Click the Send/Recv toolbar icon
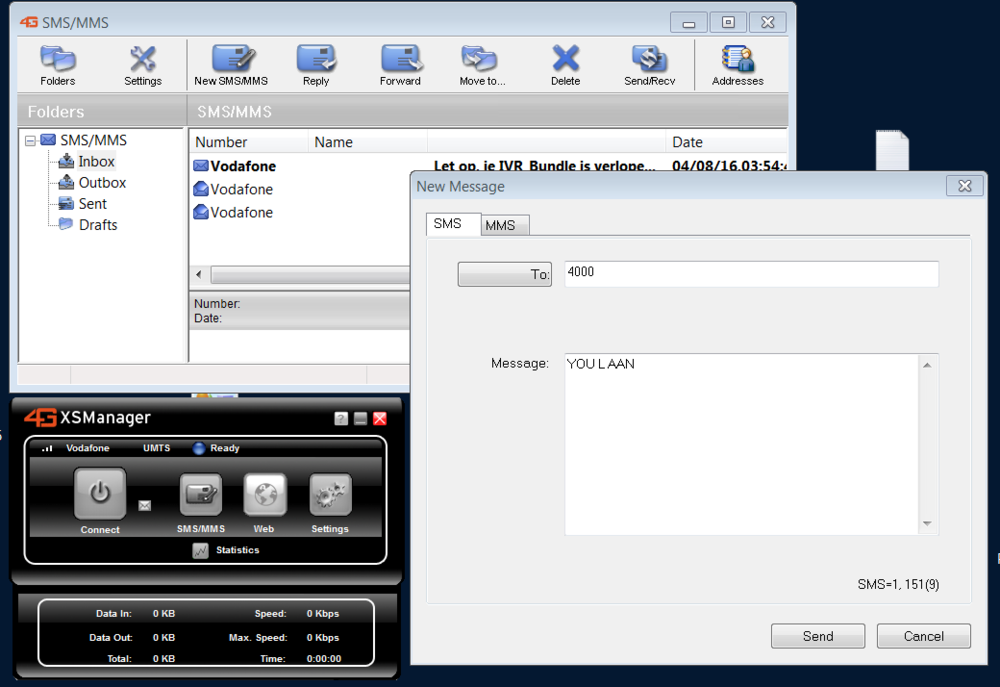This screenshot has height=687, width=1000. (x=649, y=65)
